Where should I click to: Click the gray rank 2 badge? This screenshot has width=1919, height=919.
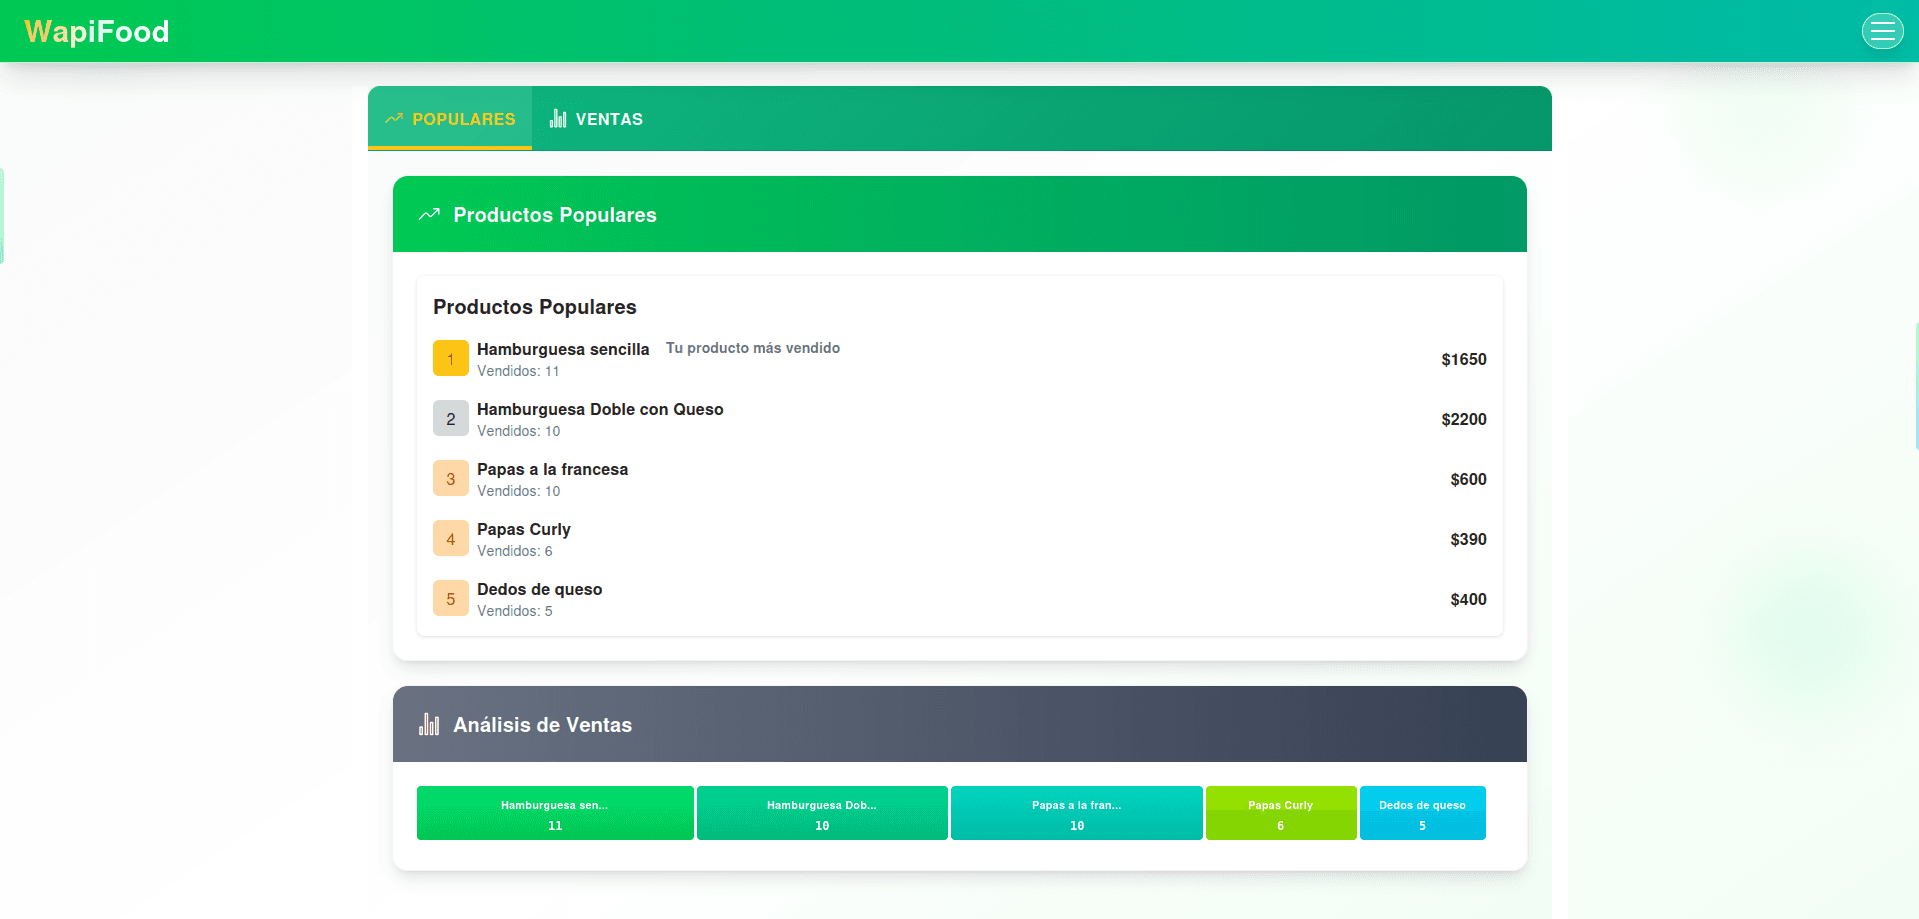[x=450, y=419]
